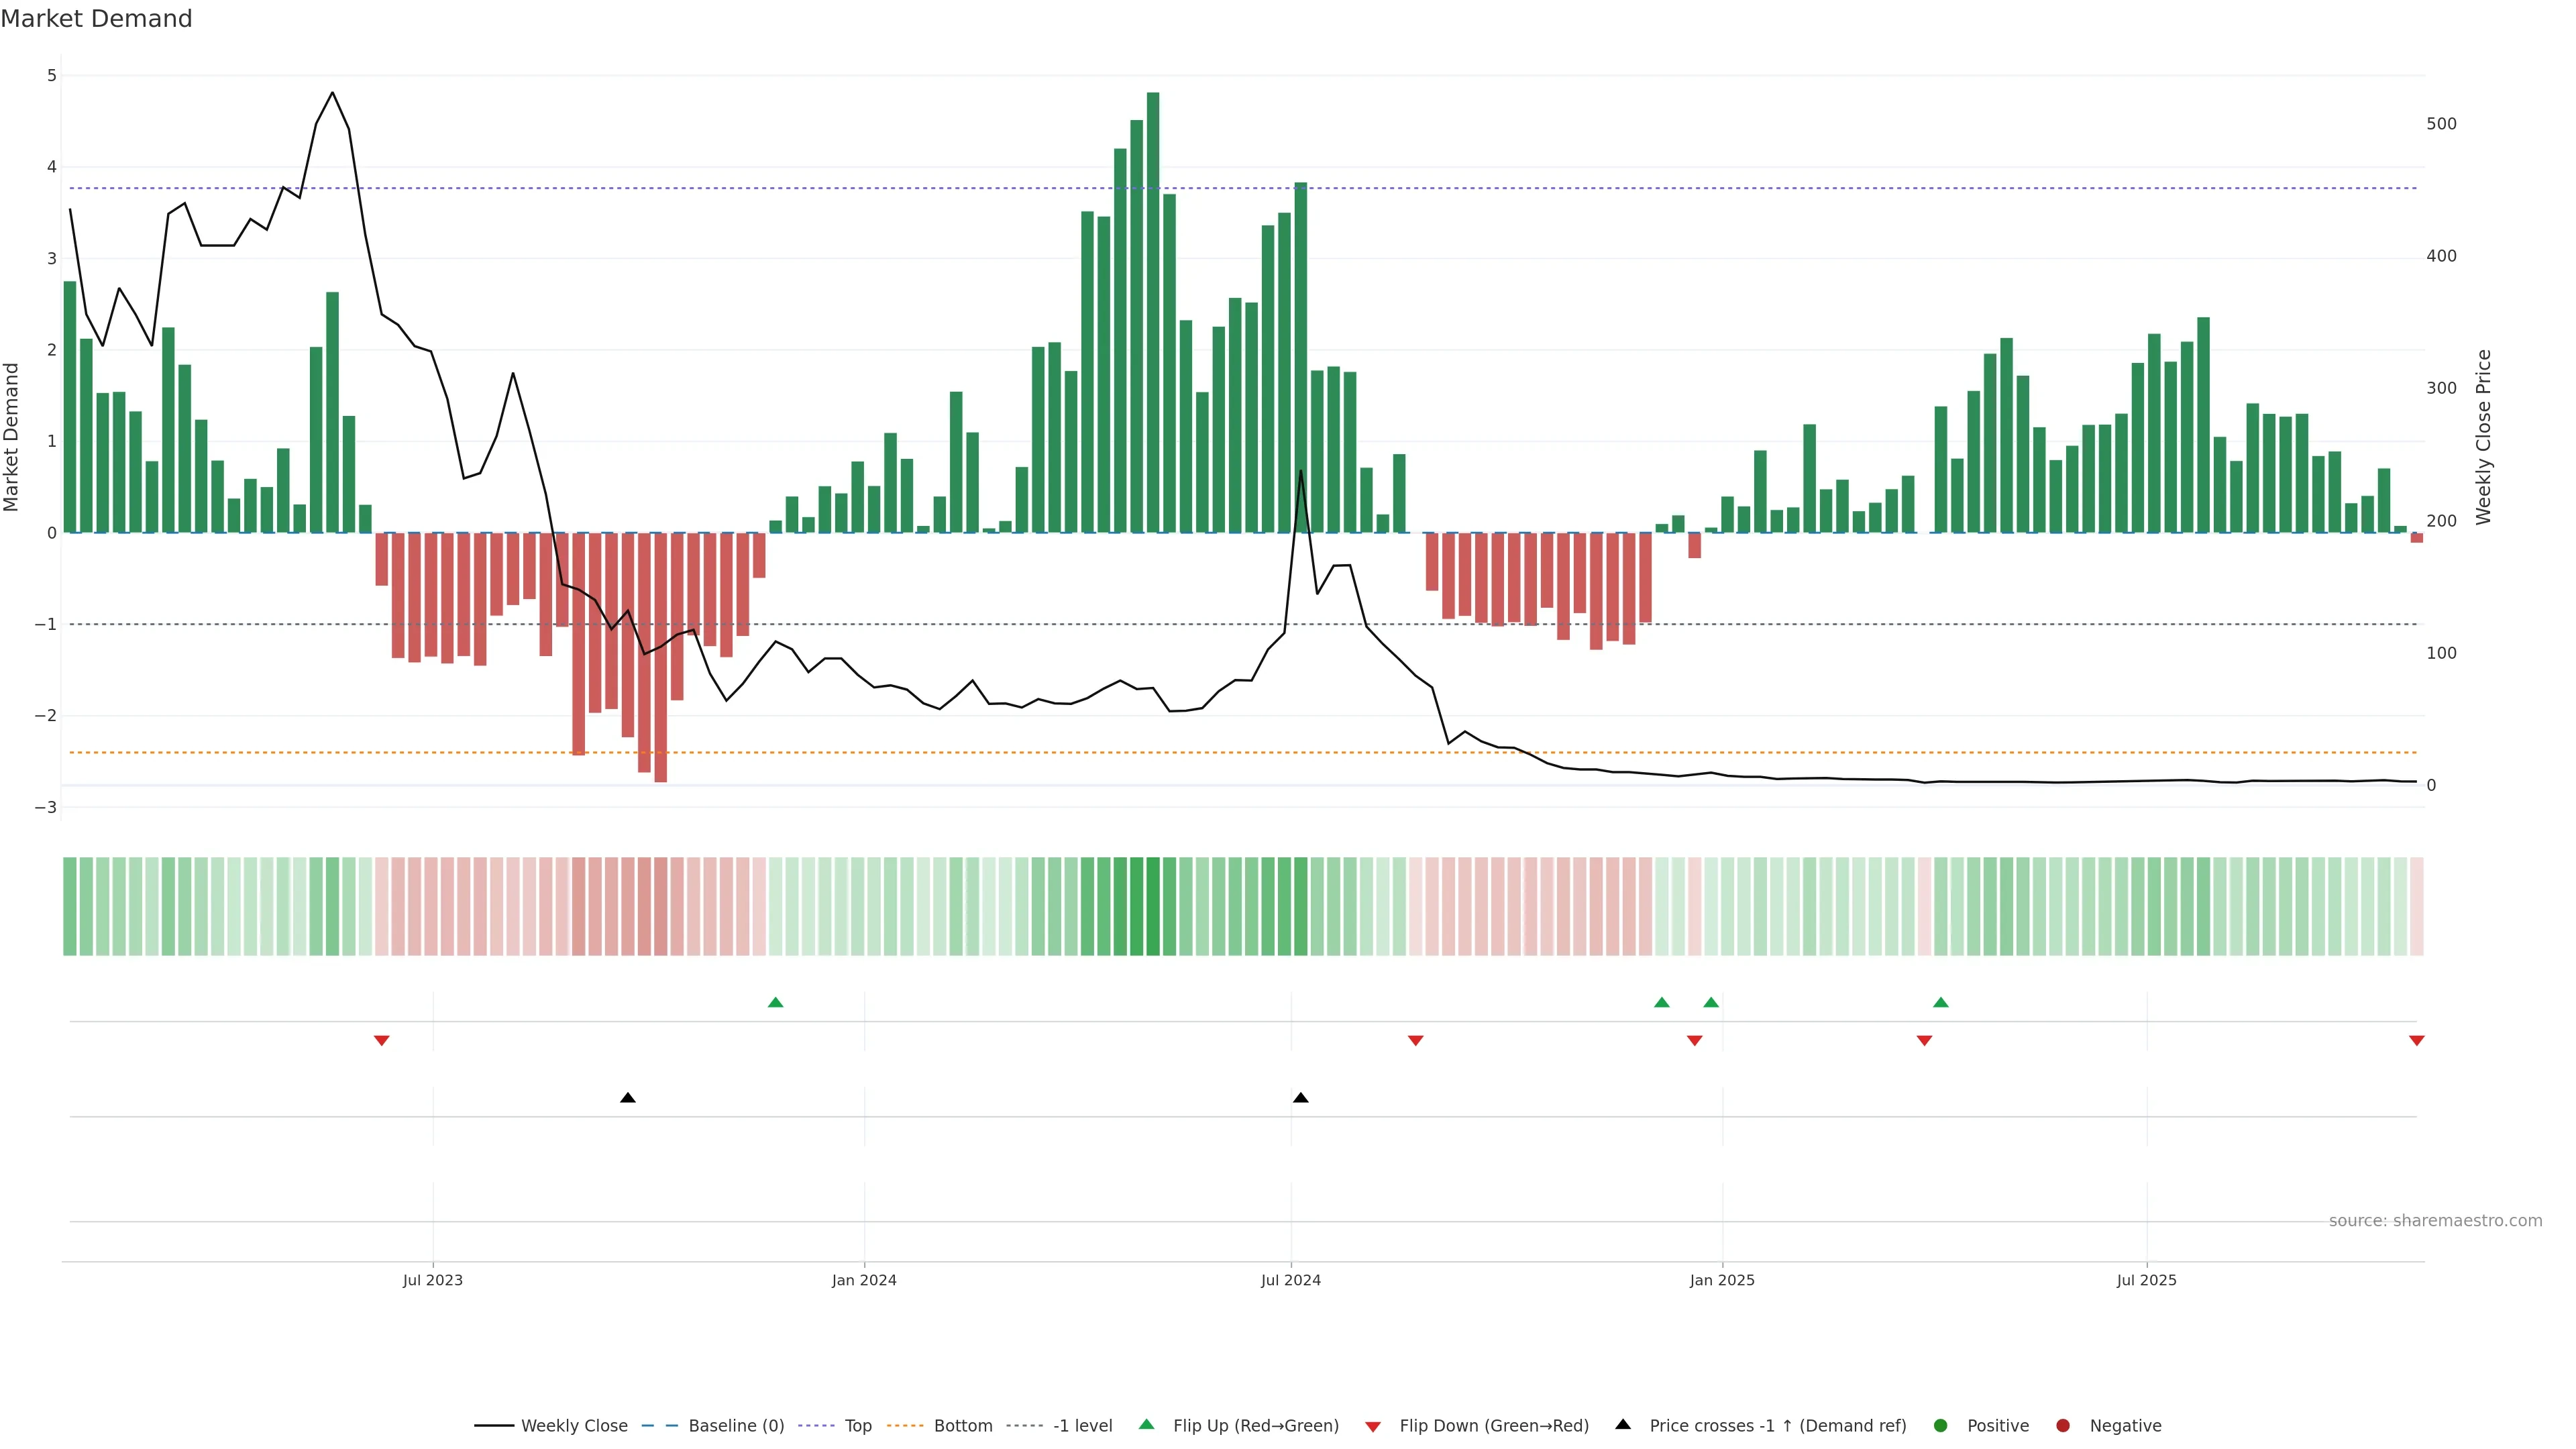2576x1449 pixels.
Task: Toggle the Top dotted line legend entry
Action: pyautogui.click(x=857, y=1425)
